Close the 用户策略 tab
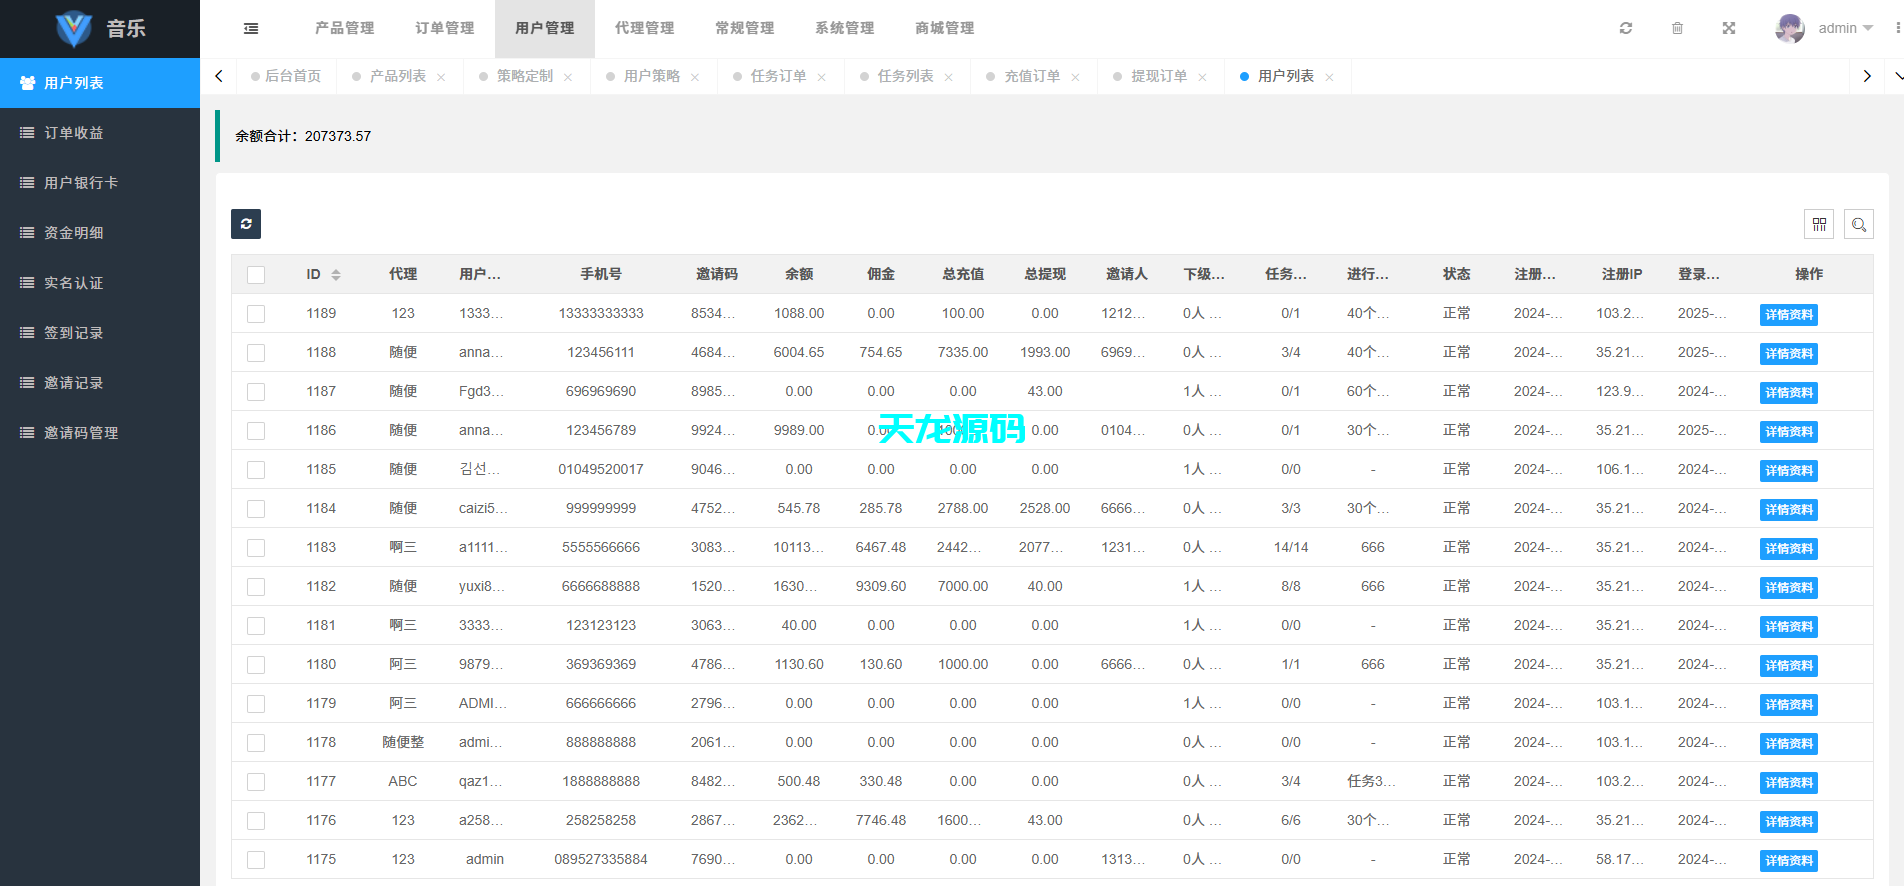The height and width of the screenshot is (886, 1904). [x=695, y=77]
